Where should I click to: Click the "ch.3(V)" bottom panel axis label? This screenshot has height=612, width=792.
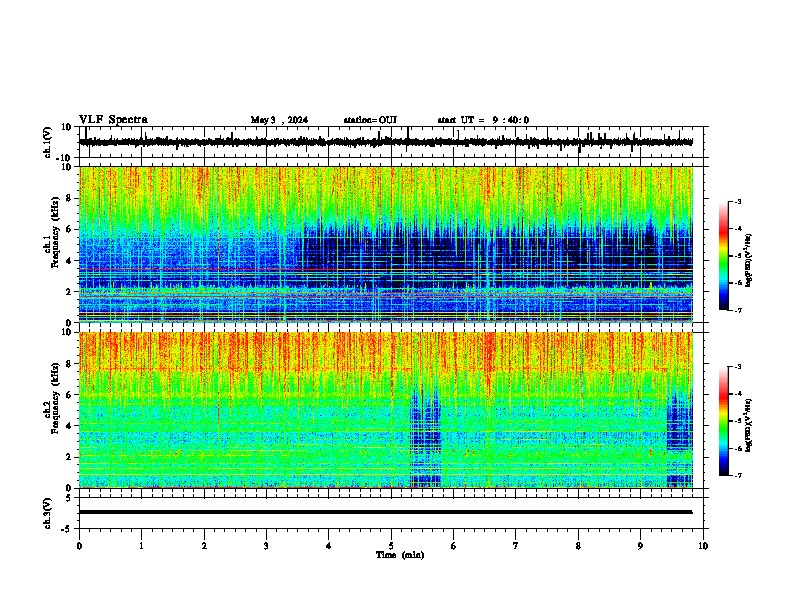pyautogui.click(x=47, y=513)
